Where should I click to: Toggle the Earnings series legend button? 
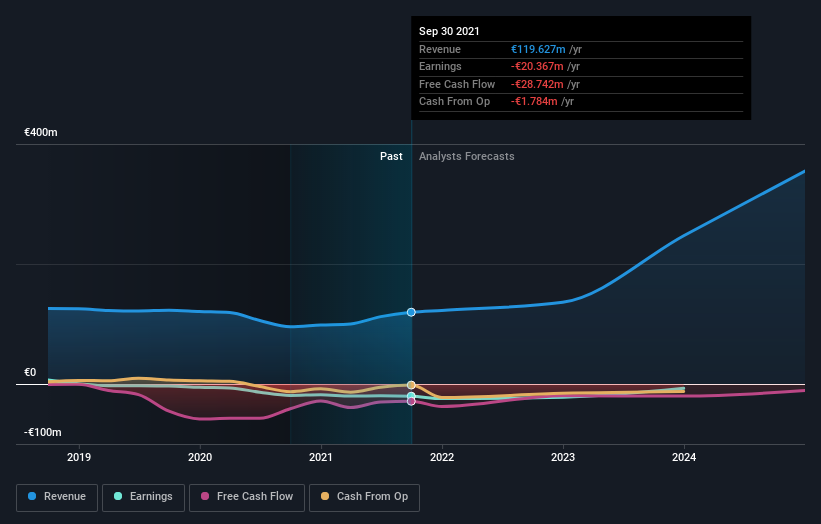pyautogui.click(x=143, y=497)
